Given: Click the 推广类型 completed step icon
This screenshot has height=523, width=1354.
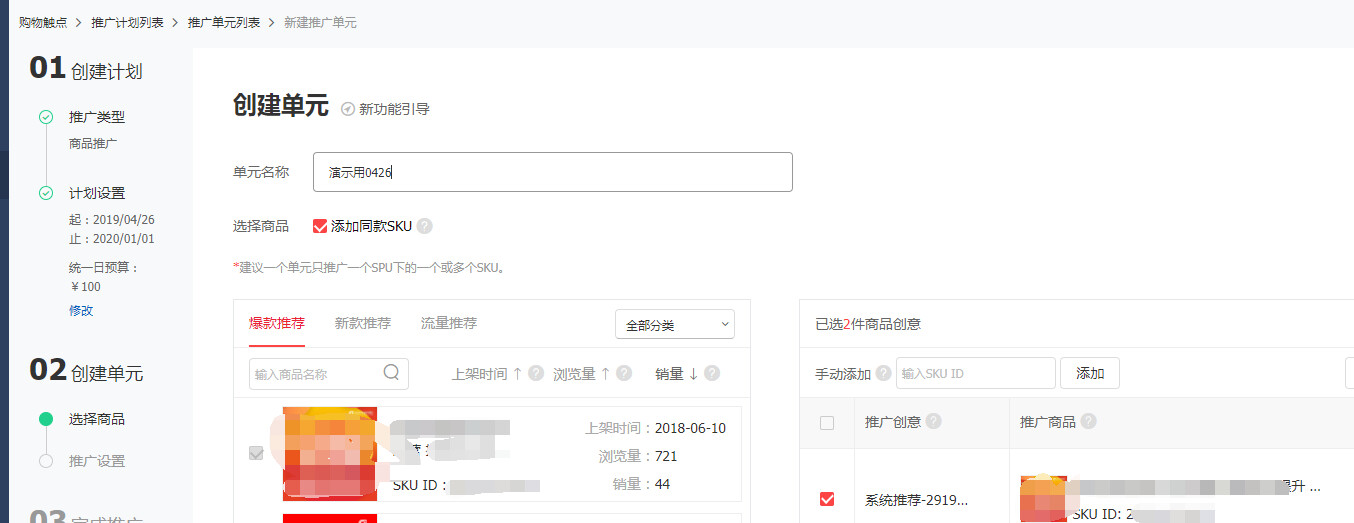Looking at the screenshot, I should coord(46,117).
